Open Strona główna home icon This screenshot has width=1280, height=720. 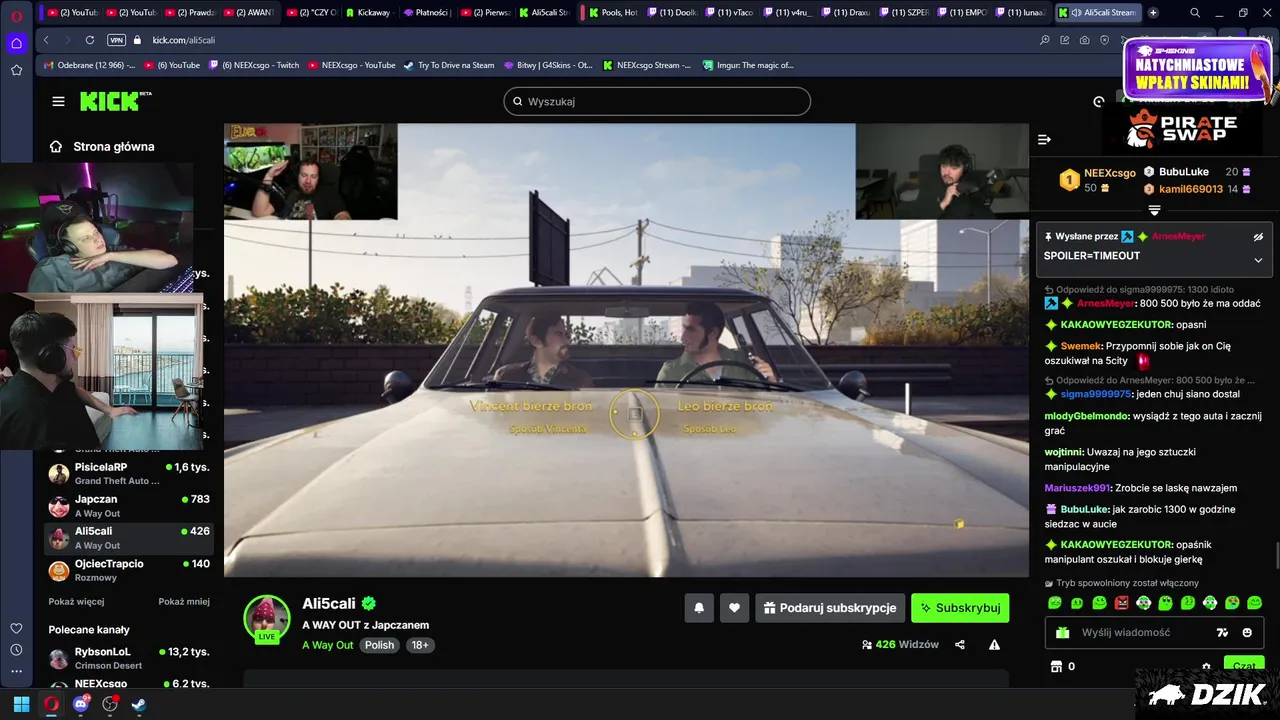click(56, 146)
